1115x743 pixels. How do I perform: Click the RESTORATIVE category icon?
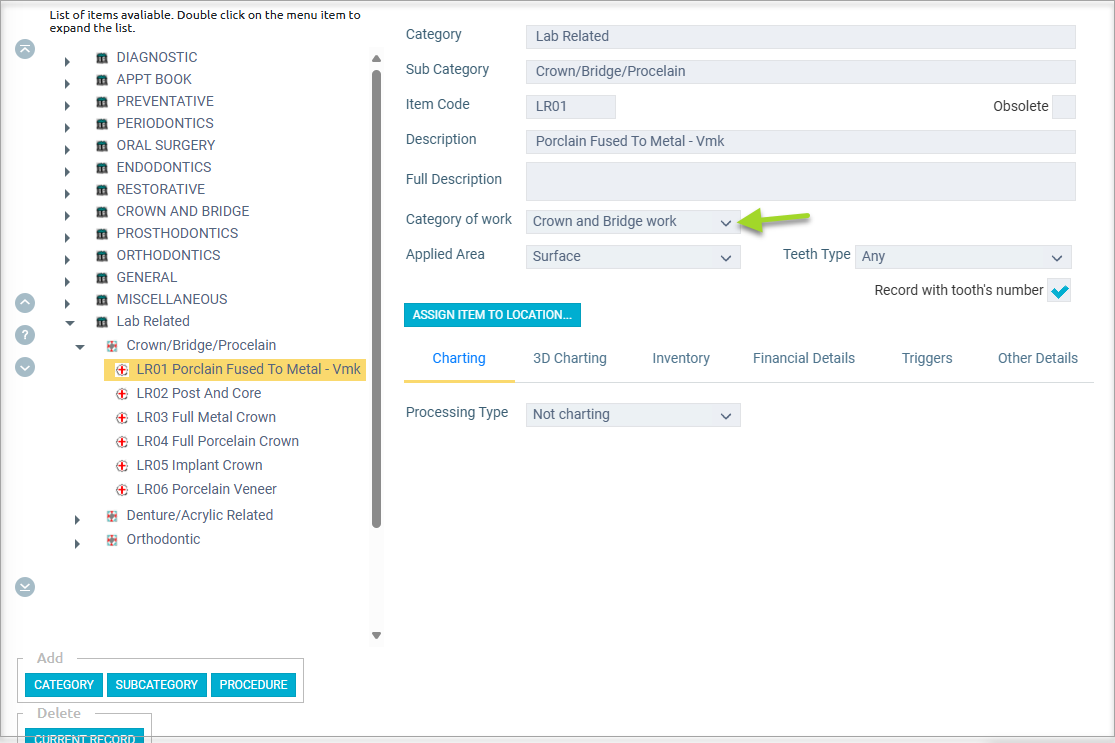[102, 190]
